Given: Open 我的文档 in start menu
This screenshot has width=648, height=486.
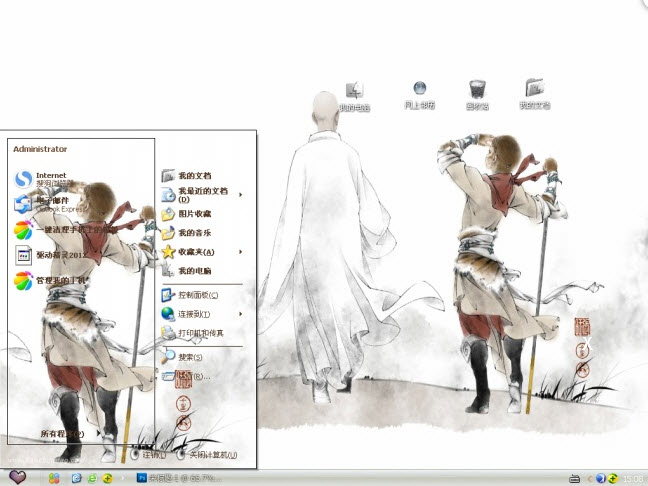Looking at the screenshot, I should 186,176.
